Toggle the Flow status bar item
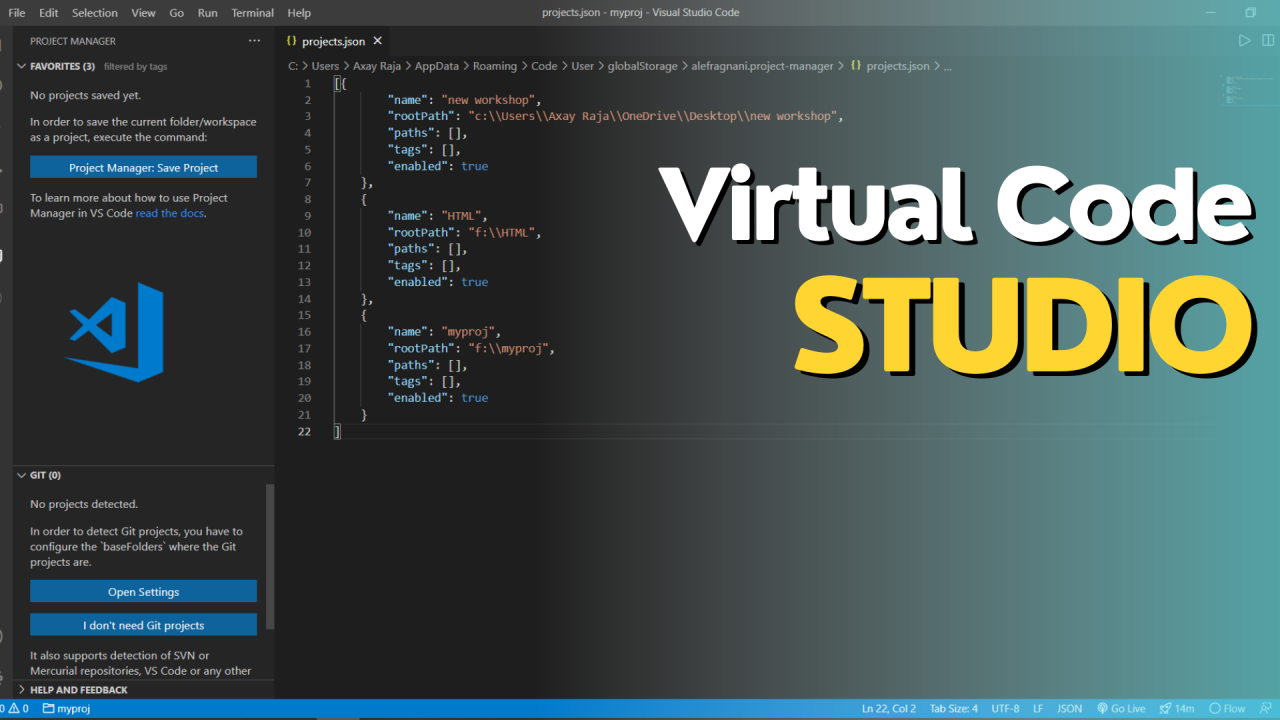 [x=1227, y=708]
